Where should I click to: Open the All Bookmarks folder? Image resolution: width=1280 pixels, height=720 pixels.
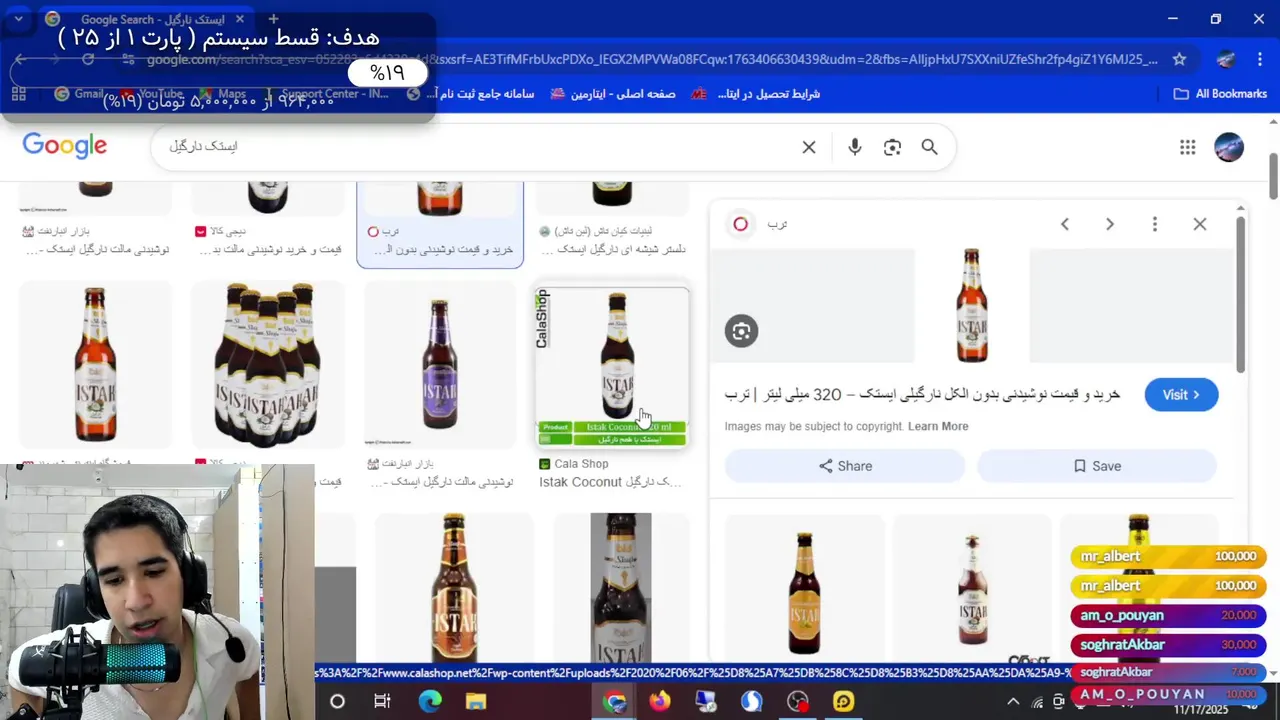(1220, 94)
